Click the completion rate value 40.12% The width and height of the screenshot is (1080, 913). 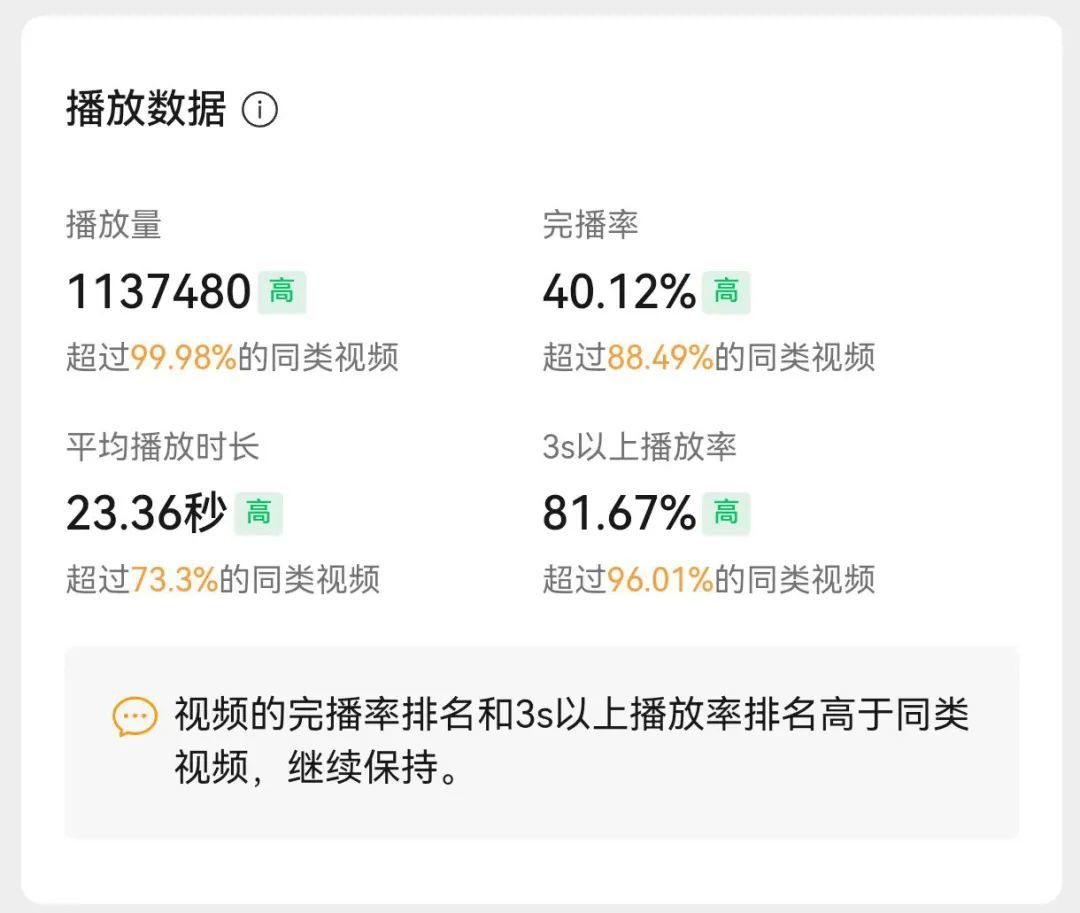click(x=618, y=292)
